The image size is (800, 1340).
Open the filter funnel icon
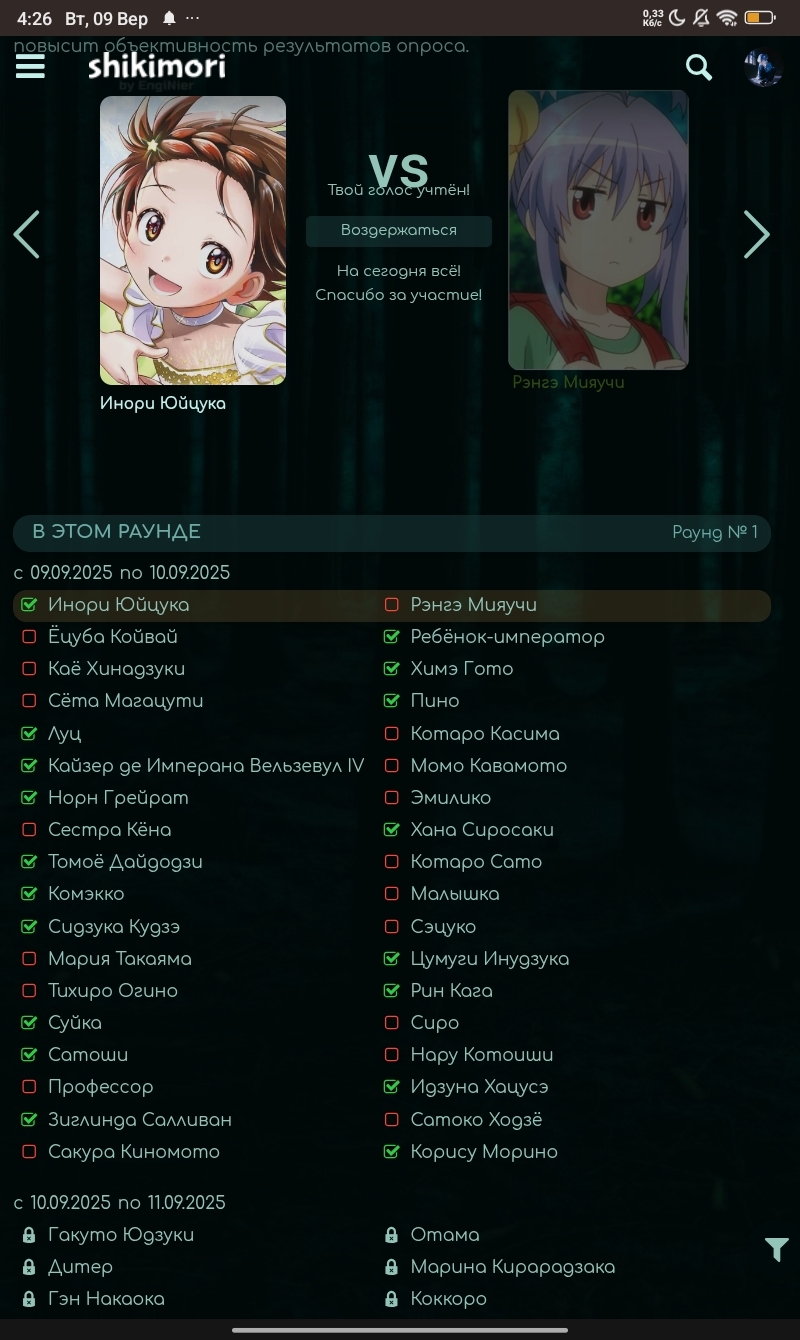[x=777, y=1249]
